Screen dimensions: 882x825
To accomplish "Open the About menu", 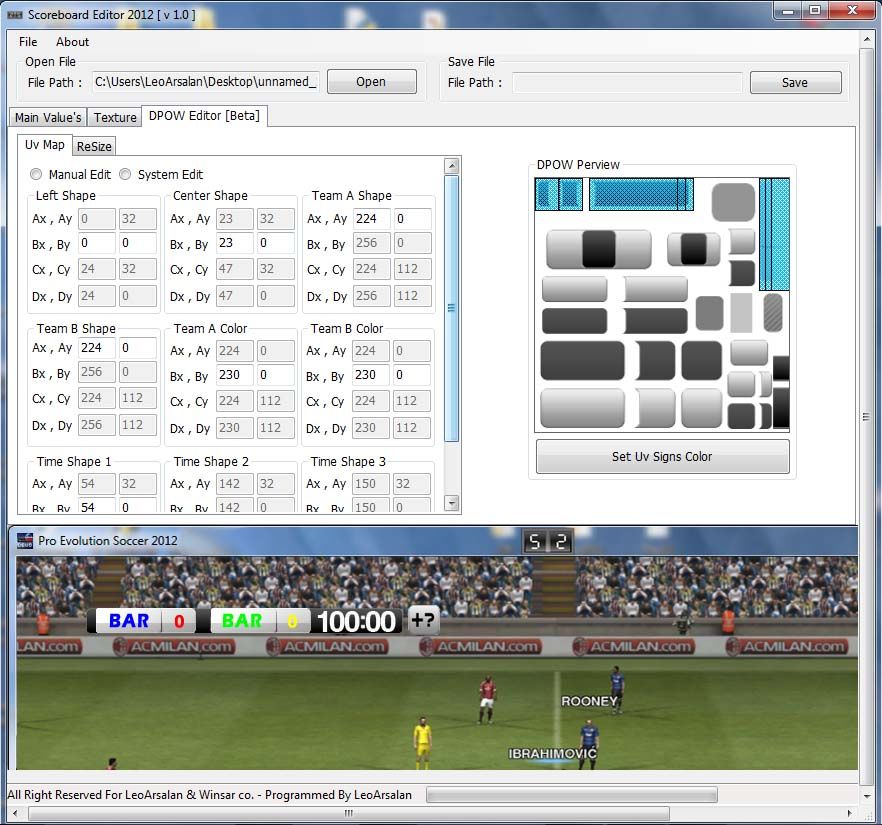I will coord(72,42).
